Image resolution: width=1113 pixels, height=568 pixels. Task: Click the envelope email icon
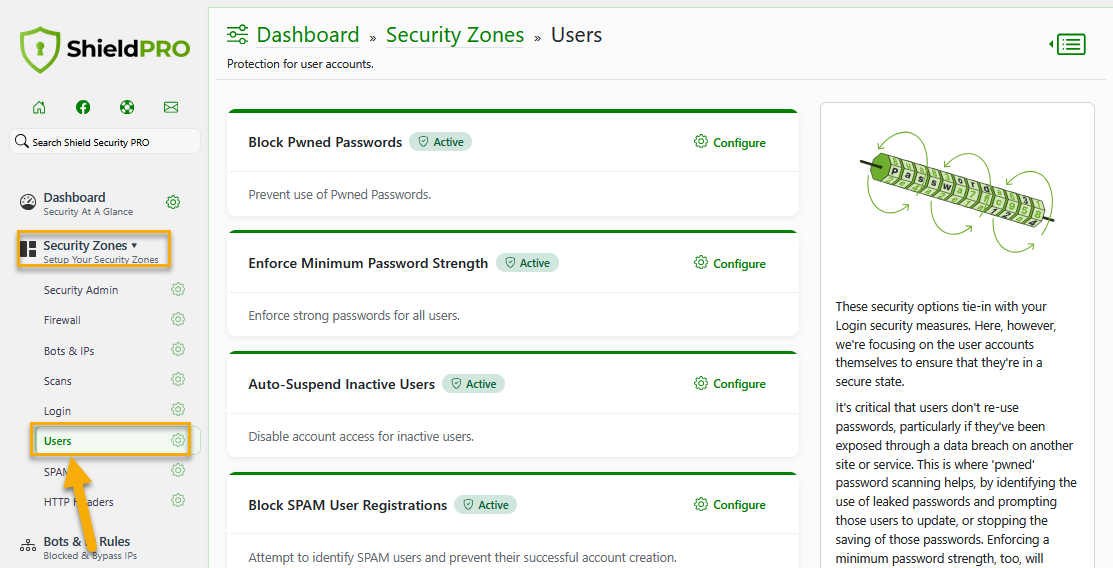[x=171, y=108]
